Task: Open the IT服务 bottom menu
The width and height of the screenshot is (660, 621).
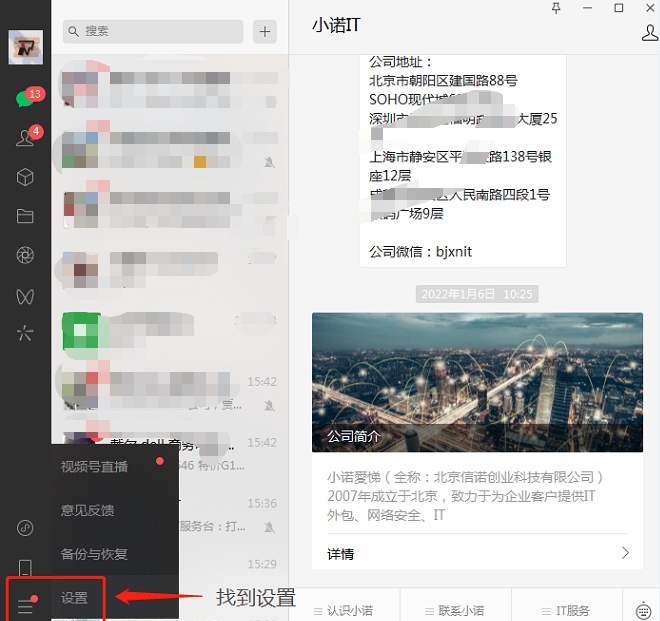Action: [567, 610]
